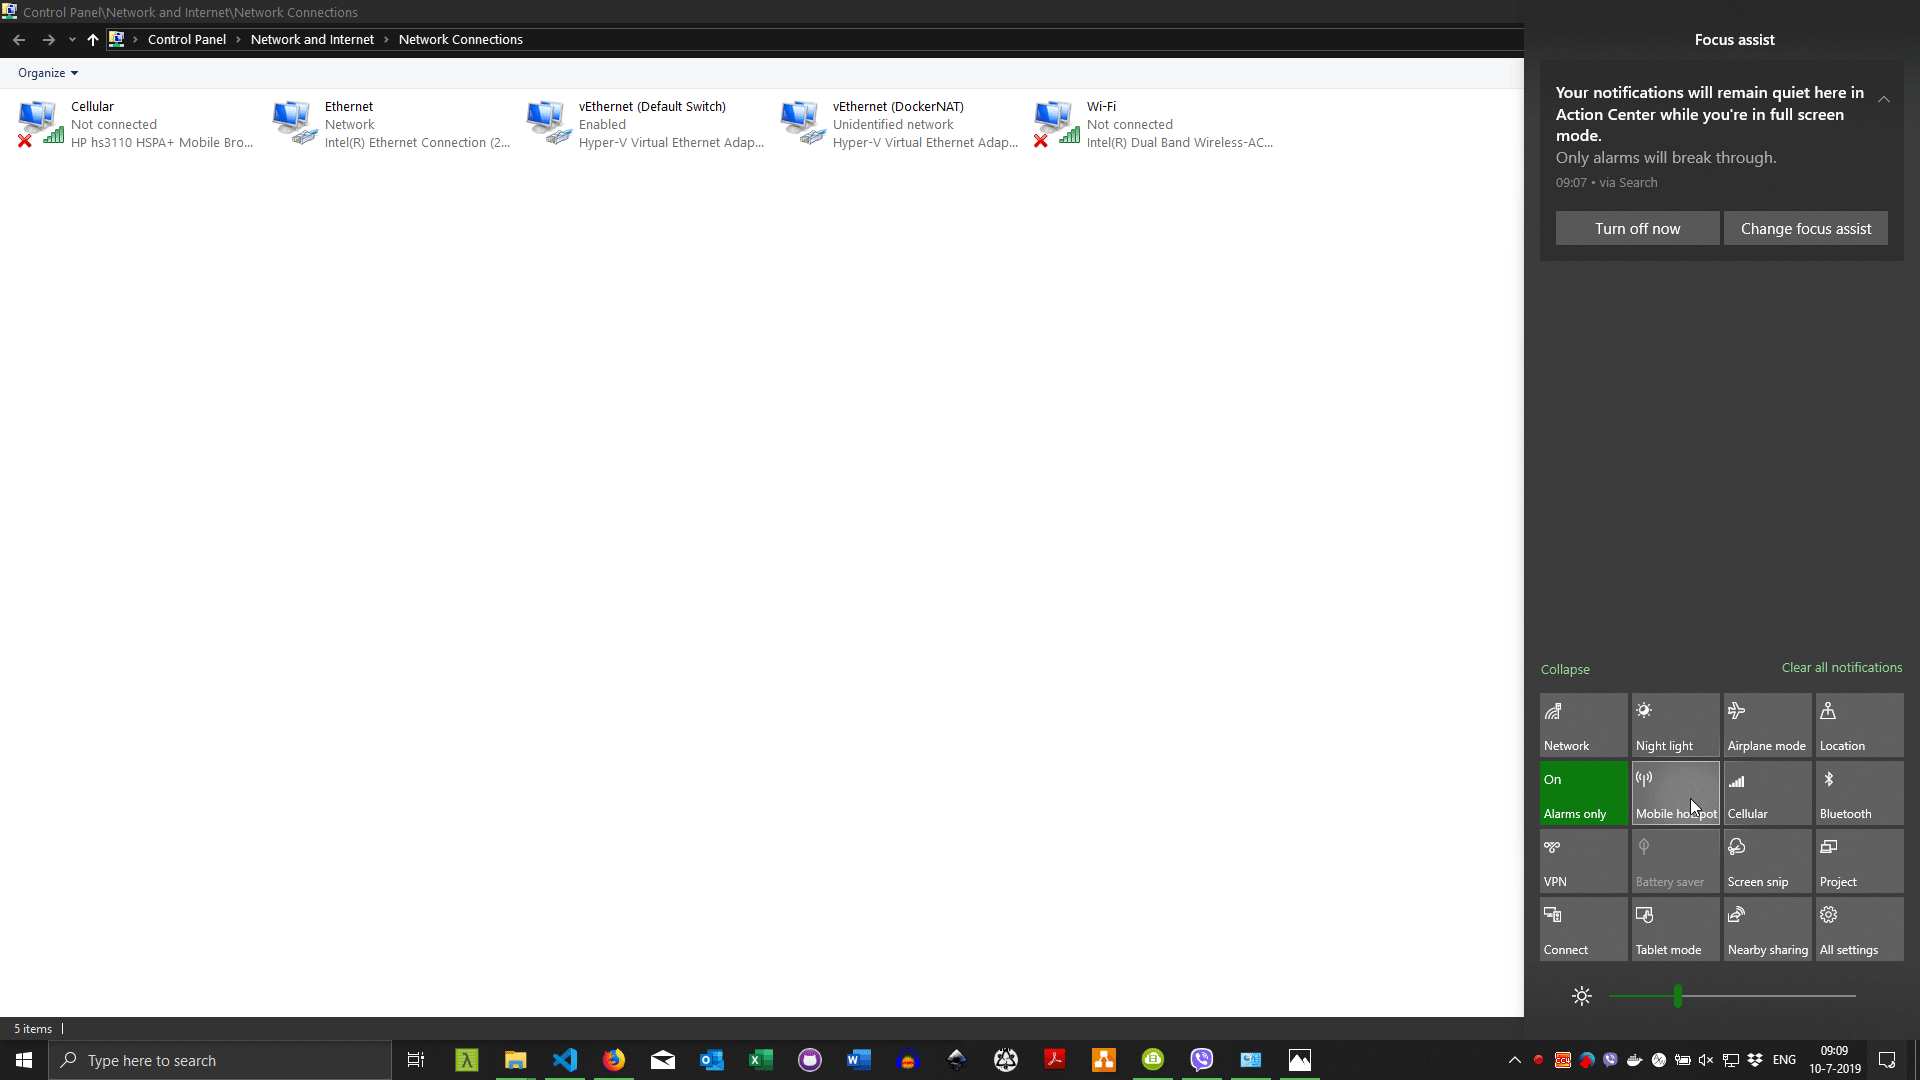Viewport: 1920px width, 1080px height.
Task: Expand the system tray hidden icons arrow
Action: 1514,1060
